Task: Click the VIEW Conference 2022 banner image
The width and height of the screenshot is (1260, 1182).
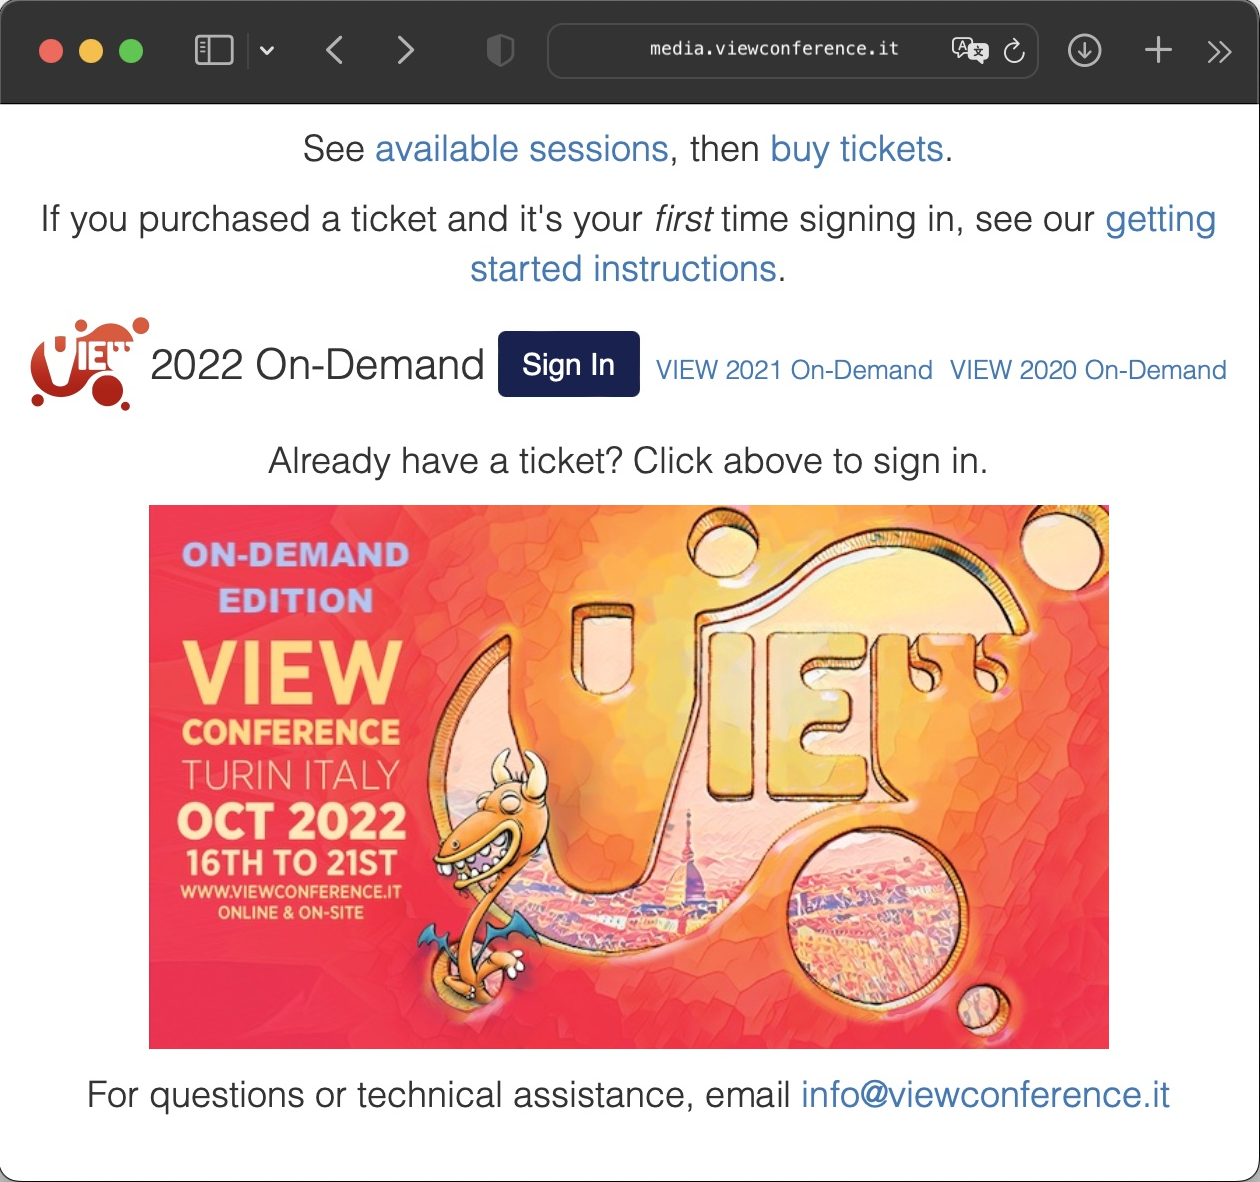Action: click(629, 777)
